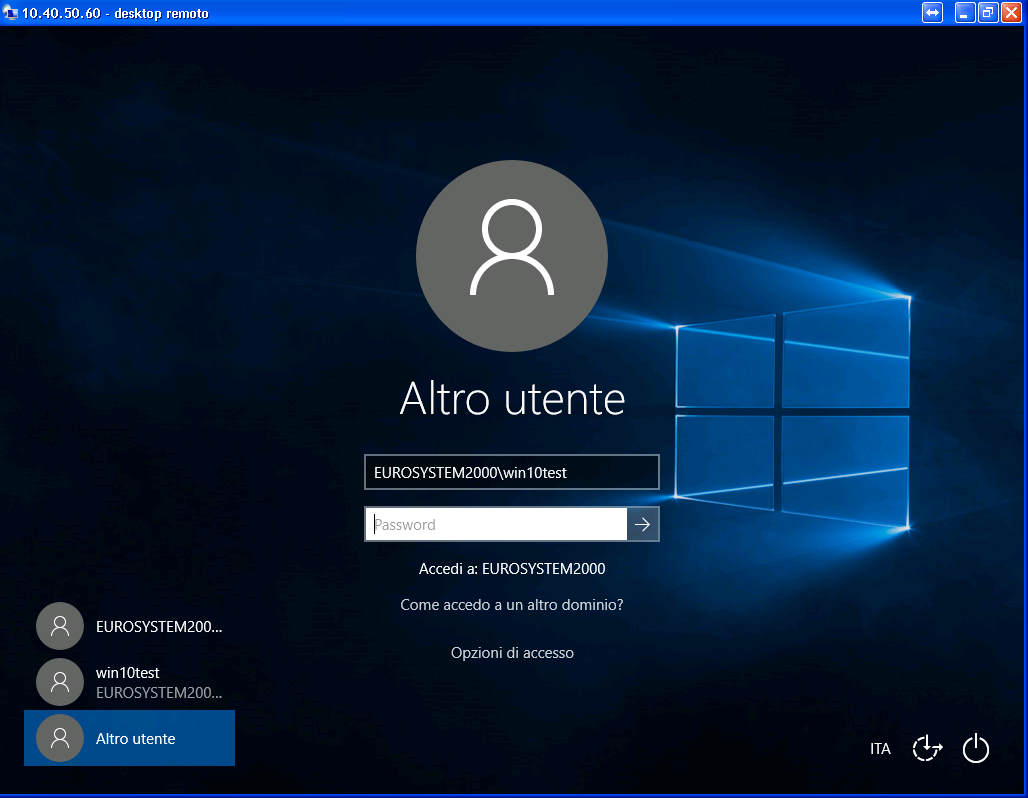Image resolution: width=1028 pixels, height=798 pixels.
Task: Click the window title '10.40.50.60 - desktop remoto'
Action: click(115, 13)
